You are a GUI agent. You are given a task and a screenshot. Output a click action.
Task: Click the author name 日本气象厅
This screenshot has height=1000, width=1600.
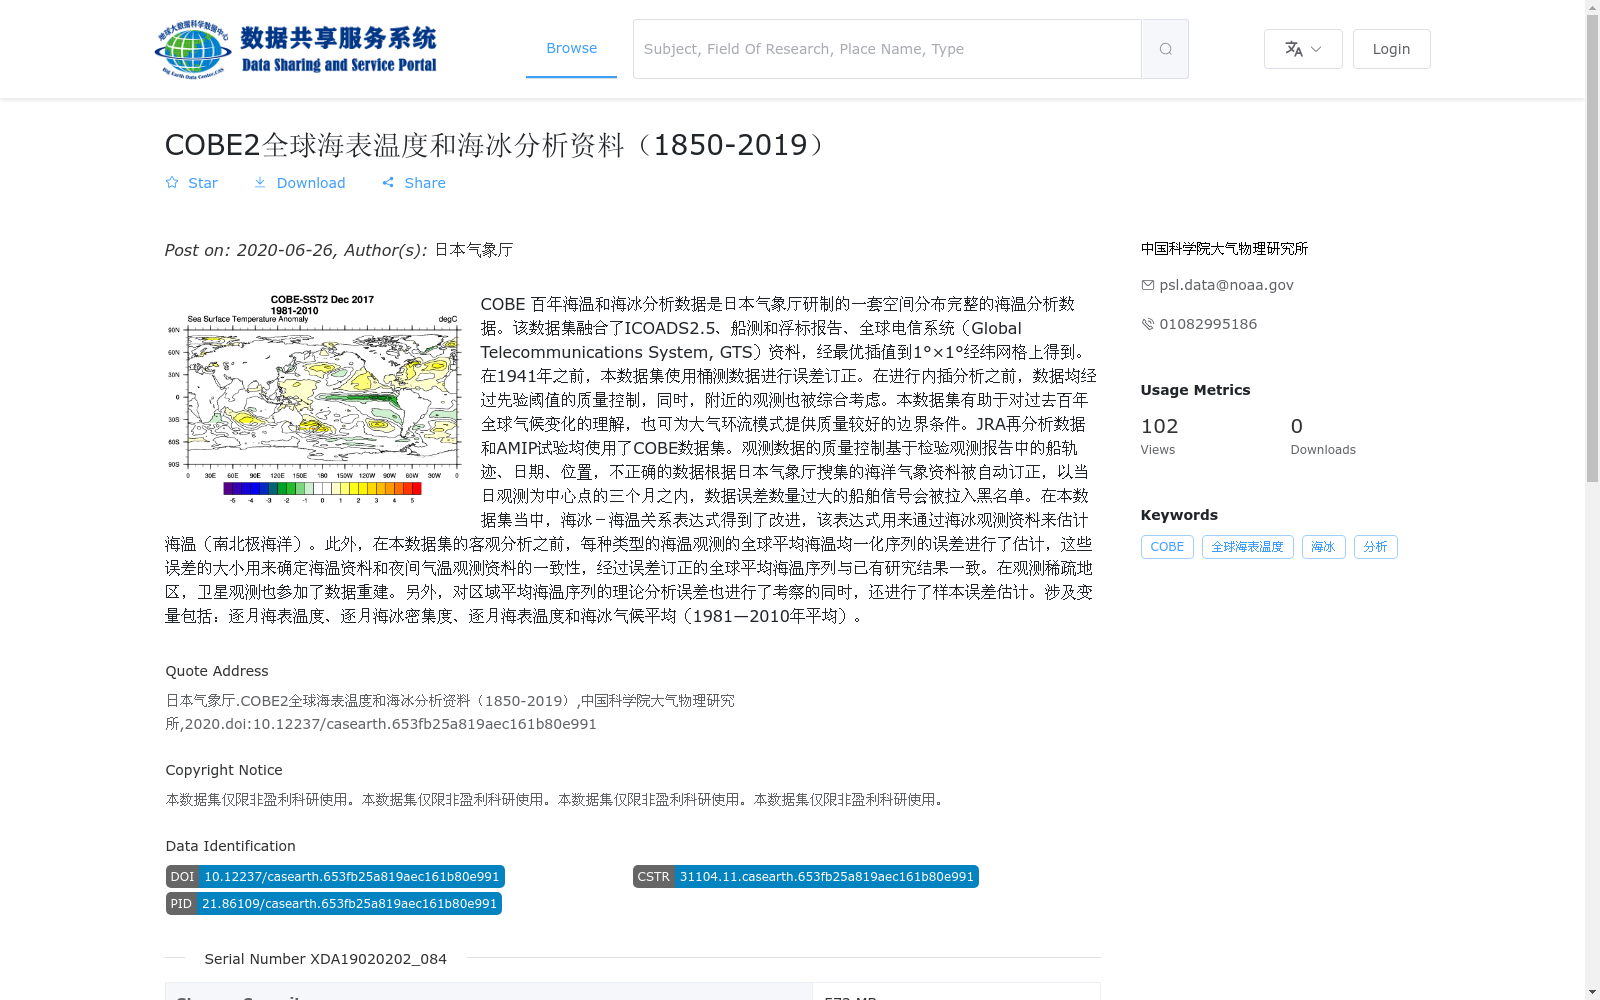(474, 250)
